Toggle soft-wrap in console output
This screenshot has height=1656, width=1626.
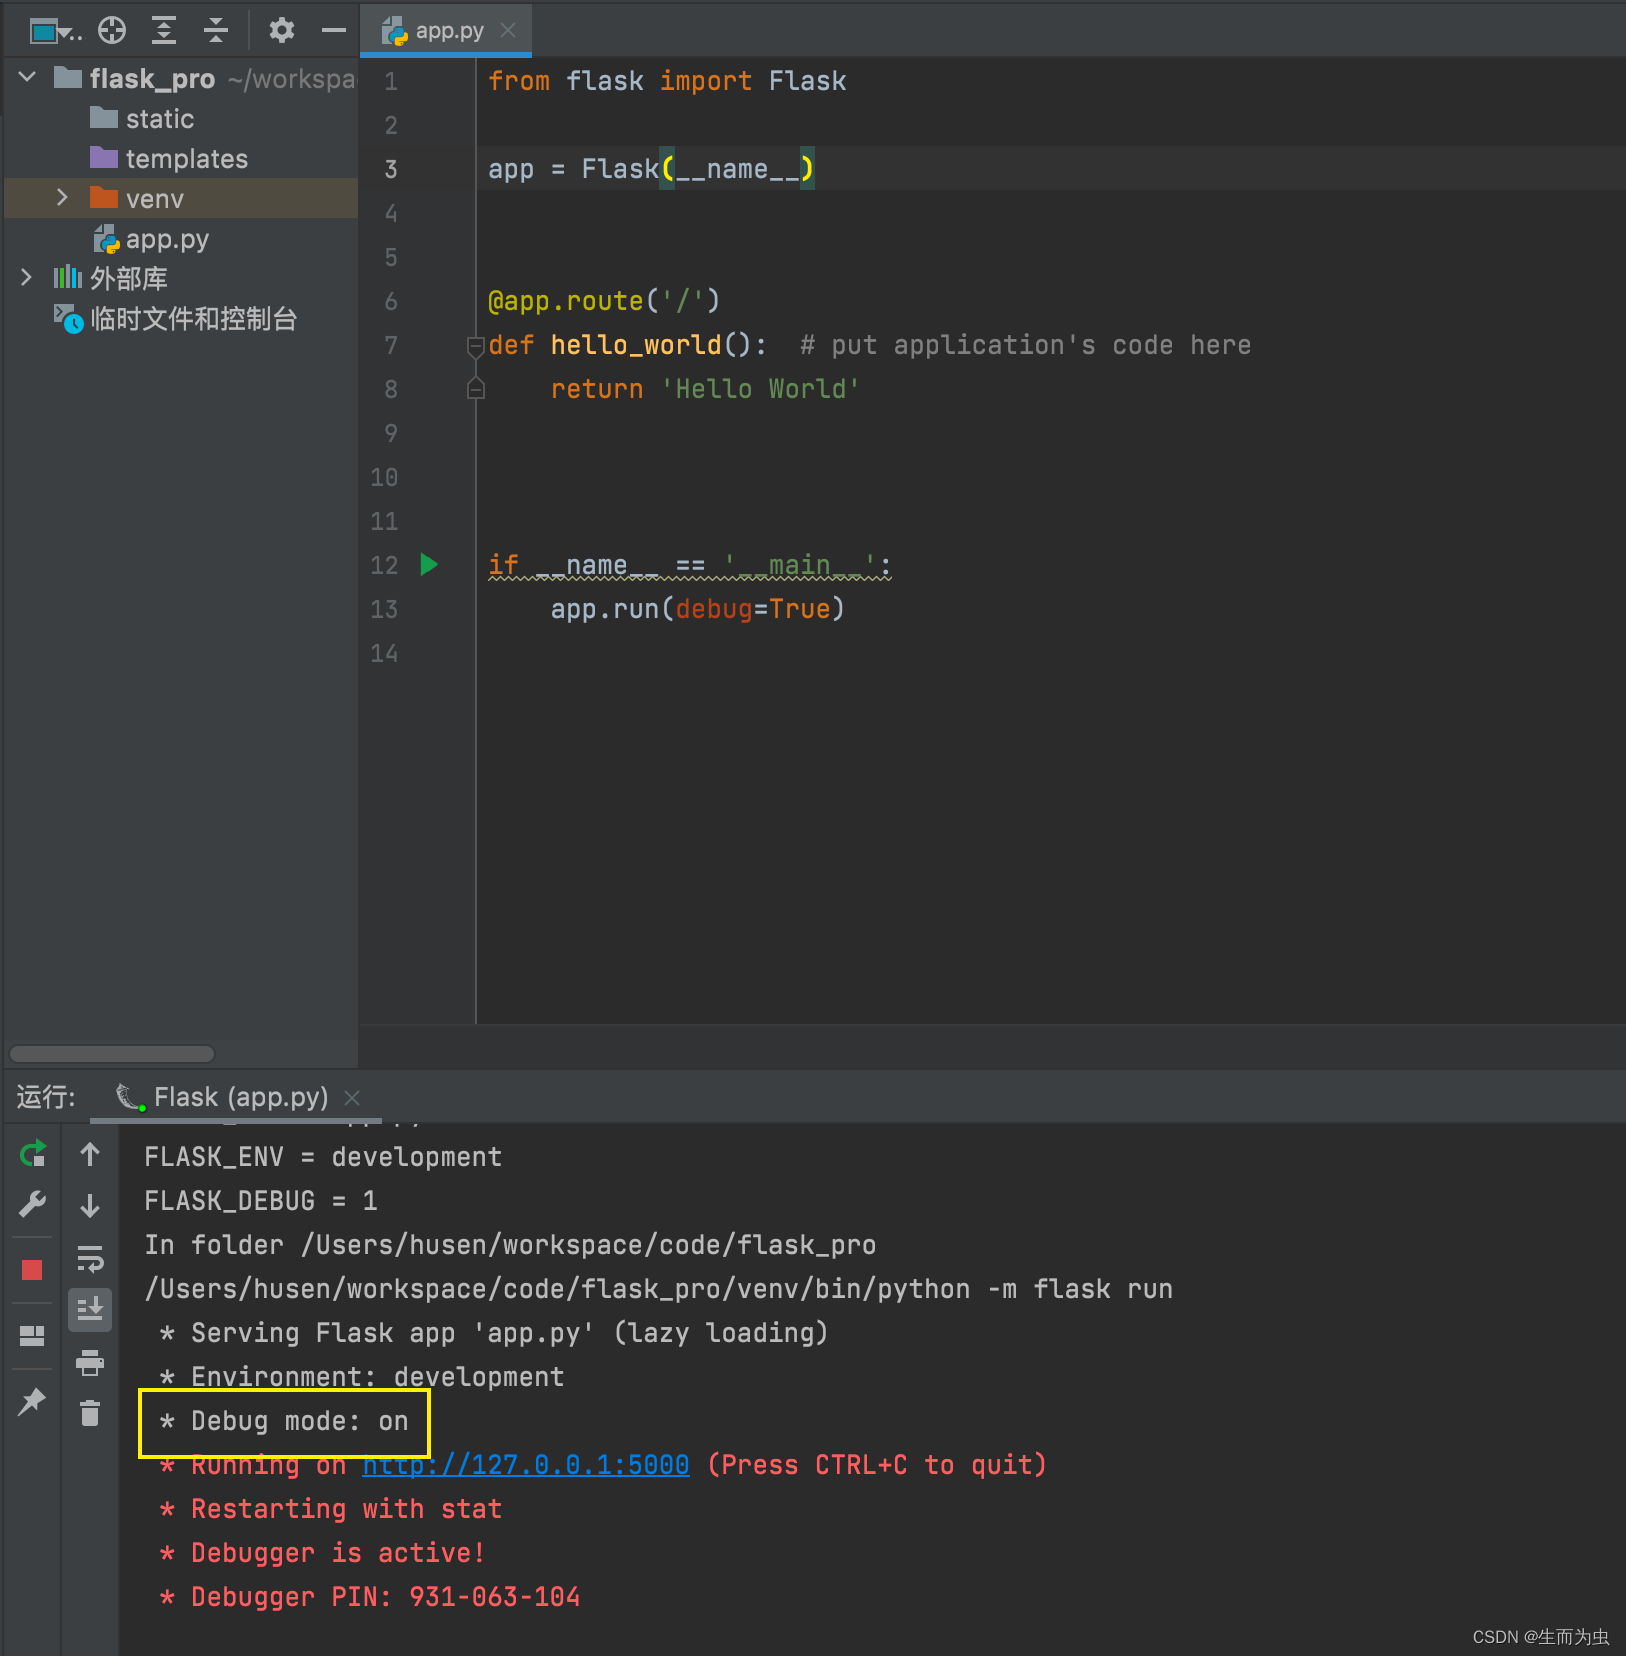click(90, 1258)
